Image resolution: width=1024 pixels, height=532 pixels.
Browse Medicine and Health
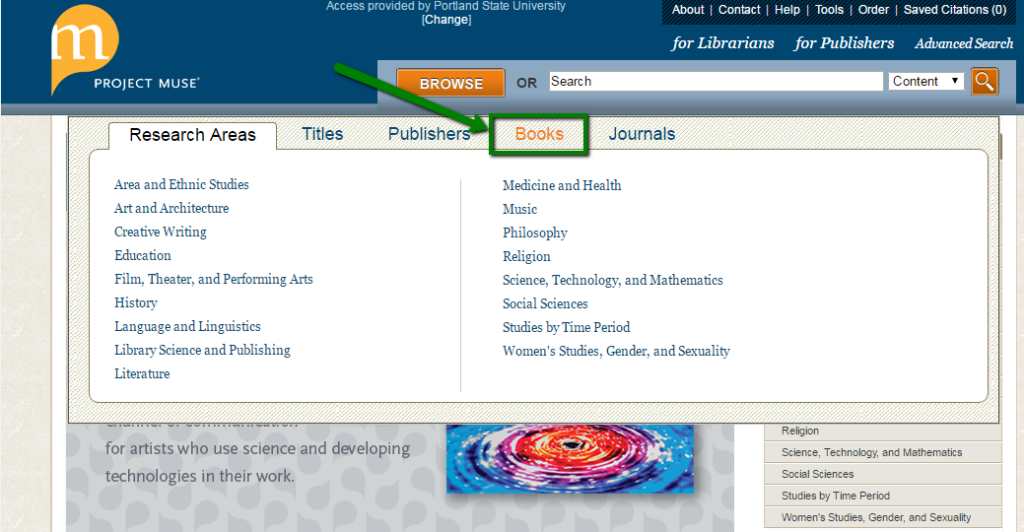[x=562, y=185]
